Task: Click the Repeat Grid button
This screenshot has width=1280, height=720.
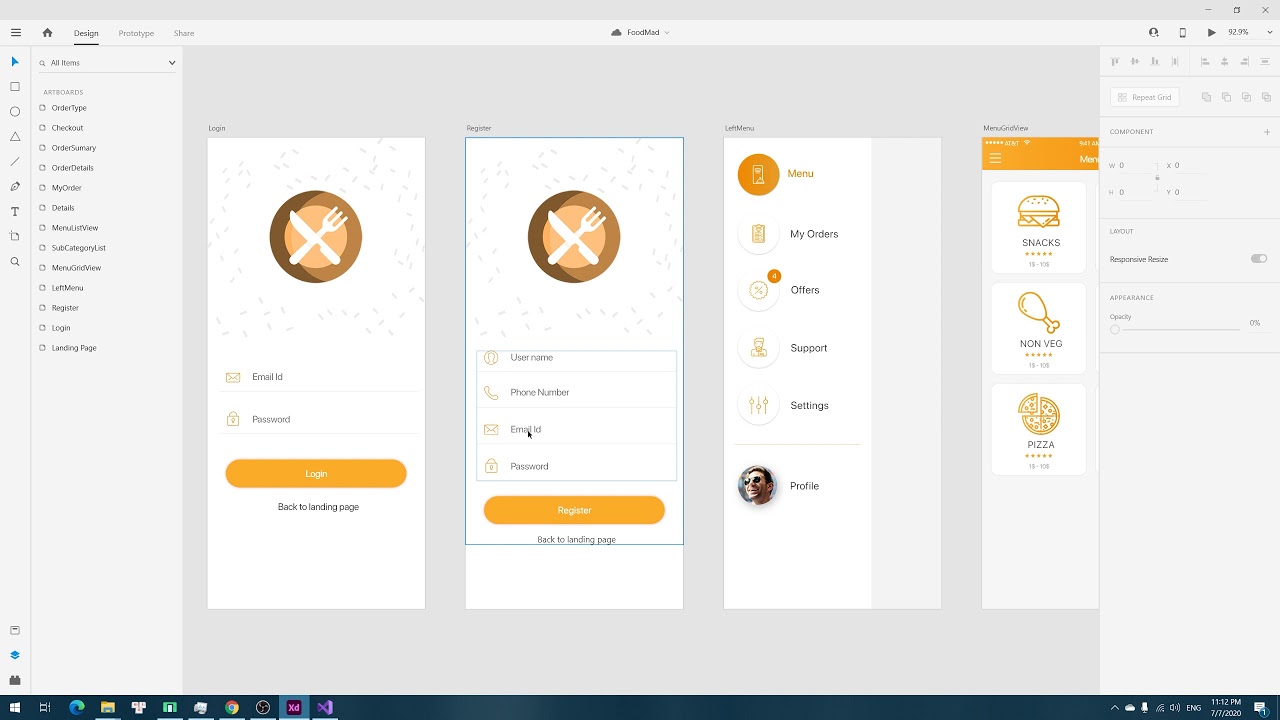Action: [x=1145, y=97]
